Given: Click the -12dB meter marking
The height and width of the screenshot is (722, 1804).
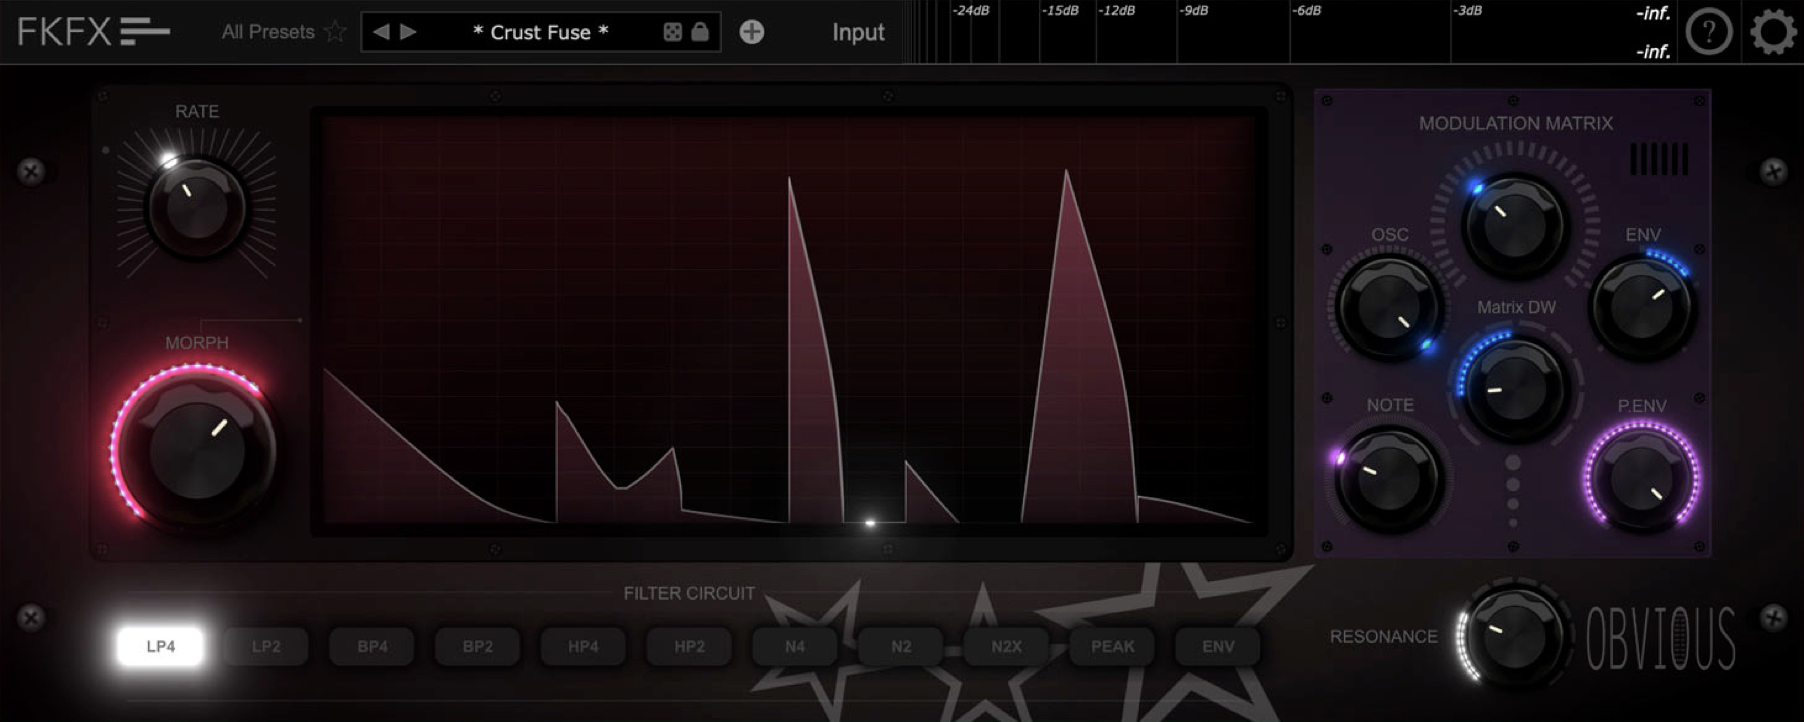Looking at the screenshot, I should (x=1117, y=11).
